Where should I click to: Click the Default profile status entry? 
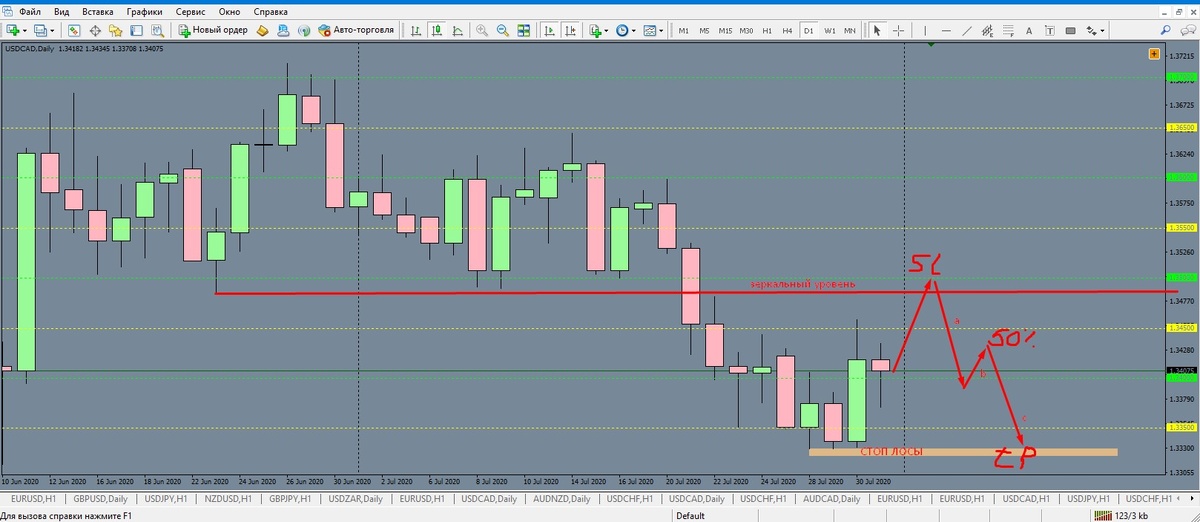click(690, 515)
